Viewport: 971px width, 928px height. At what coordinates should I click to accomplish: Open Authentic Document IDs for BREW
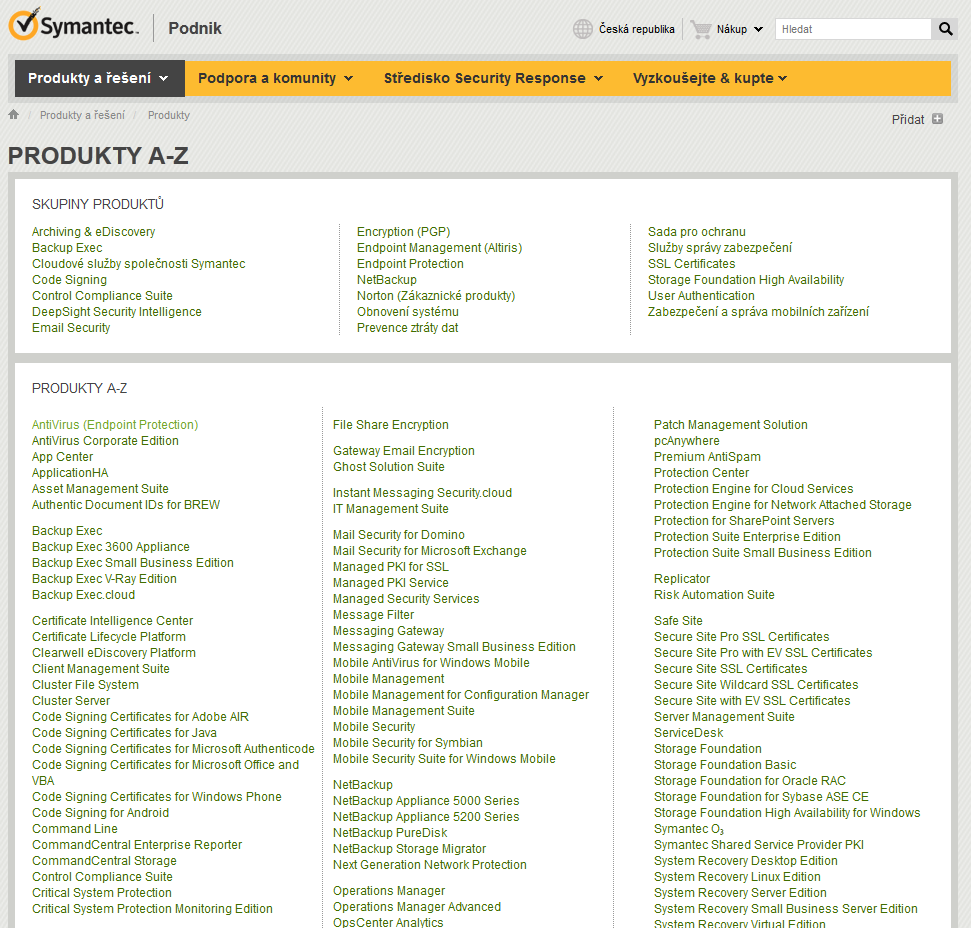(126, 505)
